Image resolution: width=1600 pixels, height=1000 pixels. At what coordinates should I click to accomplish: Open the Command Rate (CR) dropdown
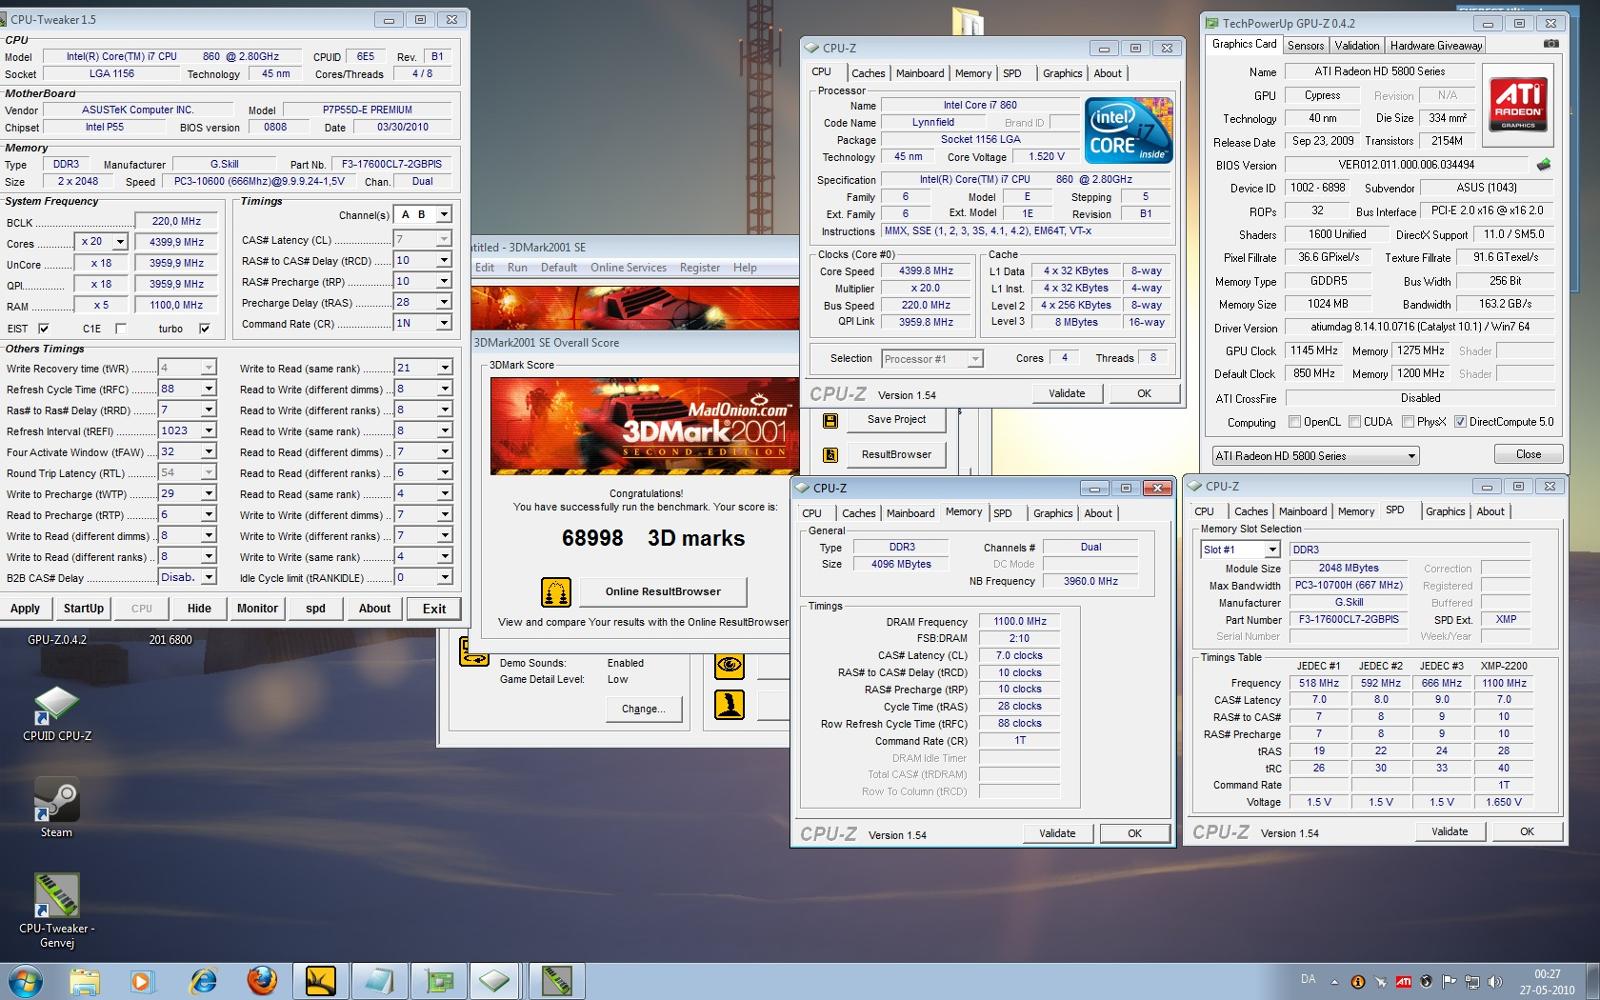pyautogui.click(x=444, y=323)
